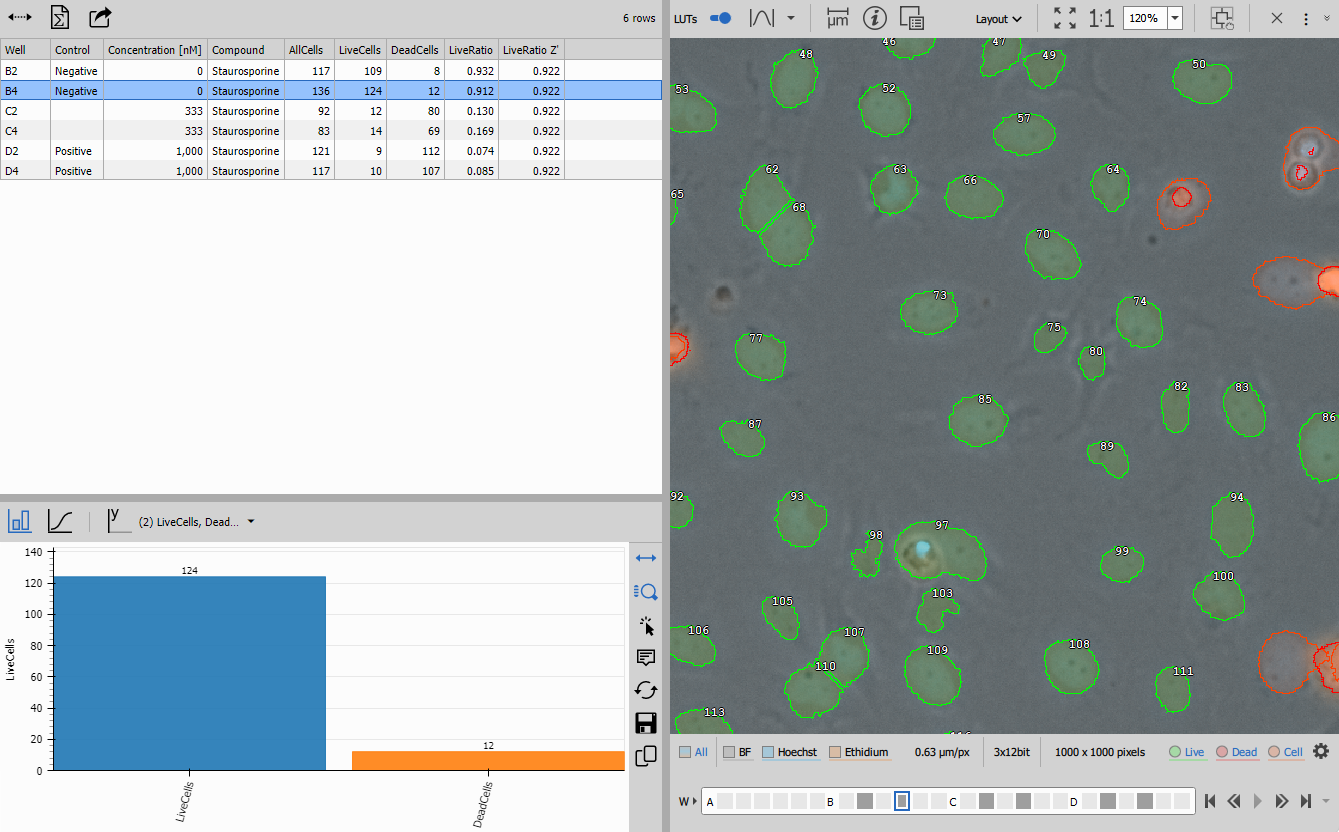This screenshot has width=1339, height=832.
Task: Switch to the curve graph view
Action: tap(60, 521)
